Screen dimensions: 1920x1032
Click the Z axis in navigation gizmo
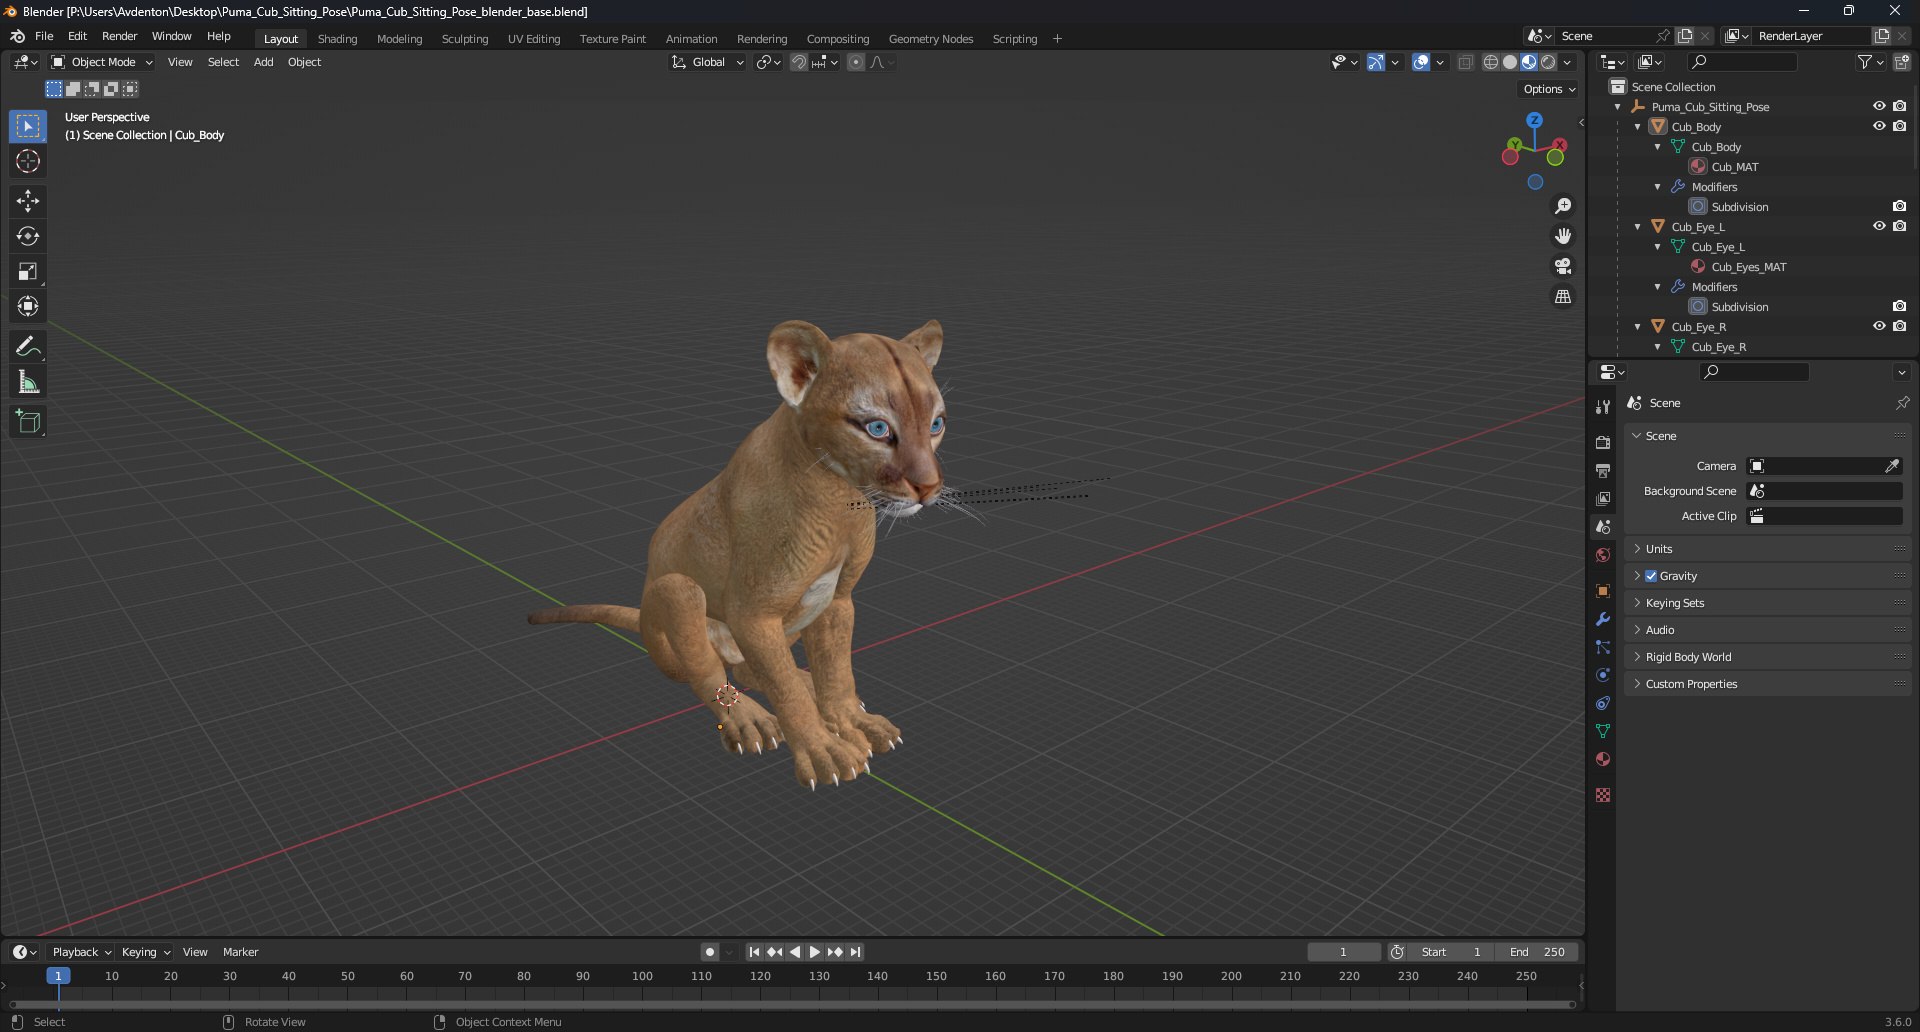click(1534, 120)
